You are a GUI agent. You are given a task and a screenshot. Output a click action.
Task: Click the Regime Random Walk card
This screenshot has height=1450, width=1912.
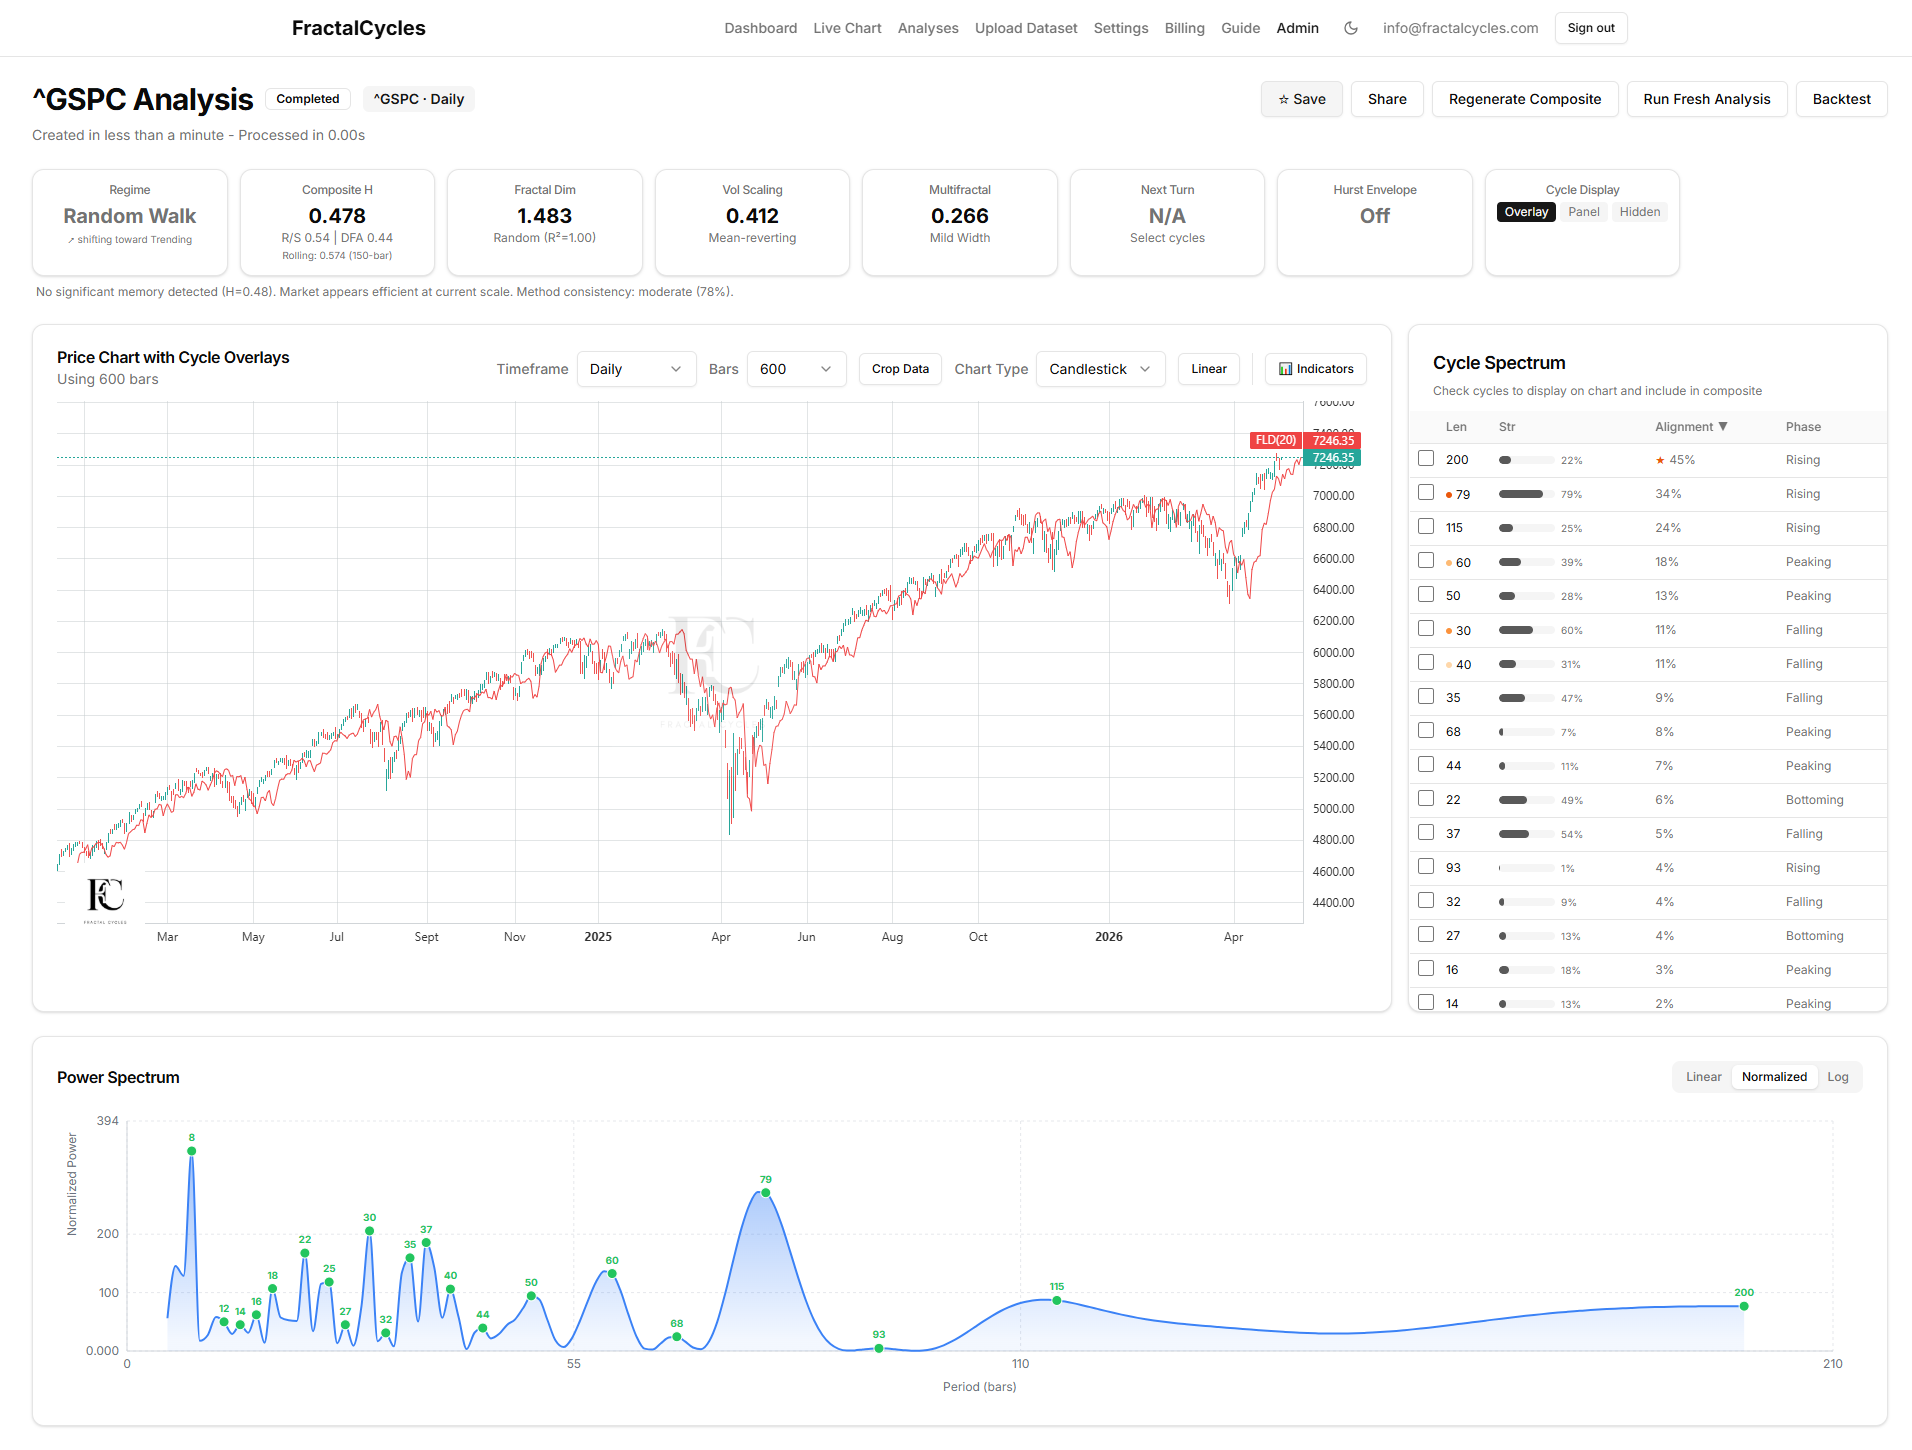tap(130, 222)
